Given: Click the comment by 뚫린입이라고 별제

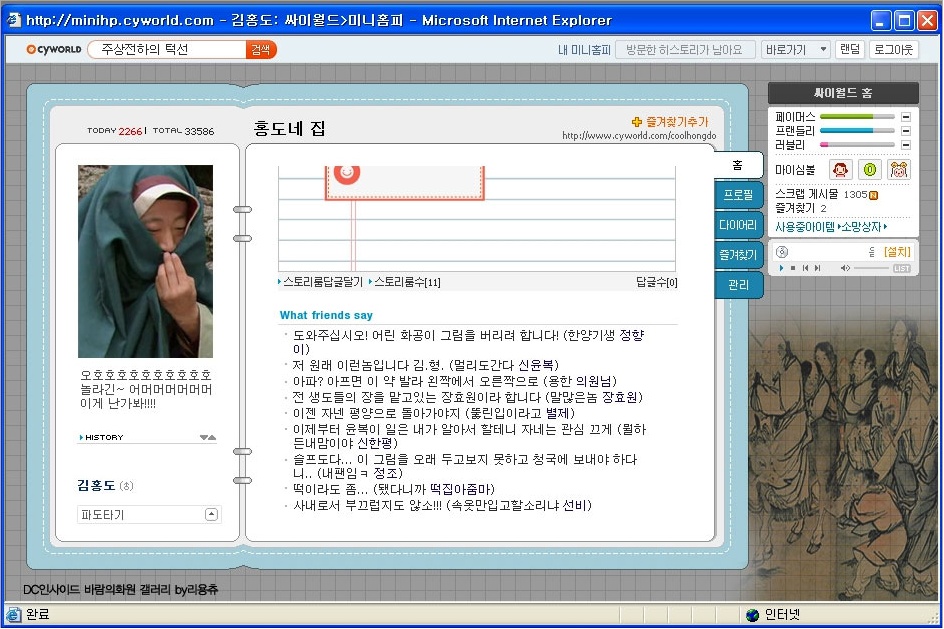Looking at the screenshot, I should pyautogui.click(x=433, y=414).
